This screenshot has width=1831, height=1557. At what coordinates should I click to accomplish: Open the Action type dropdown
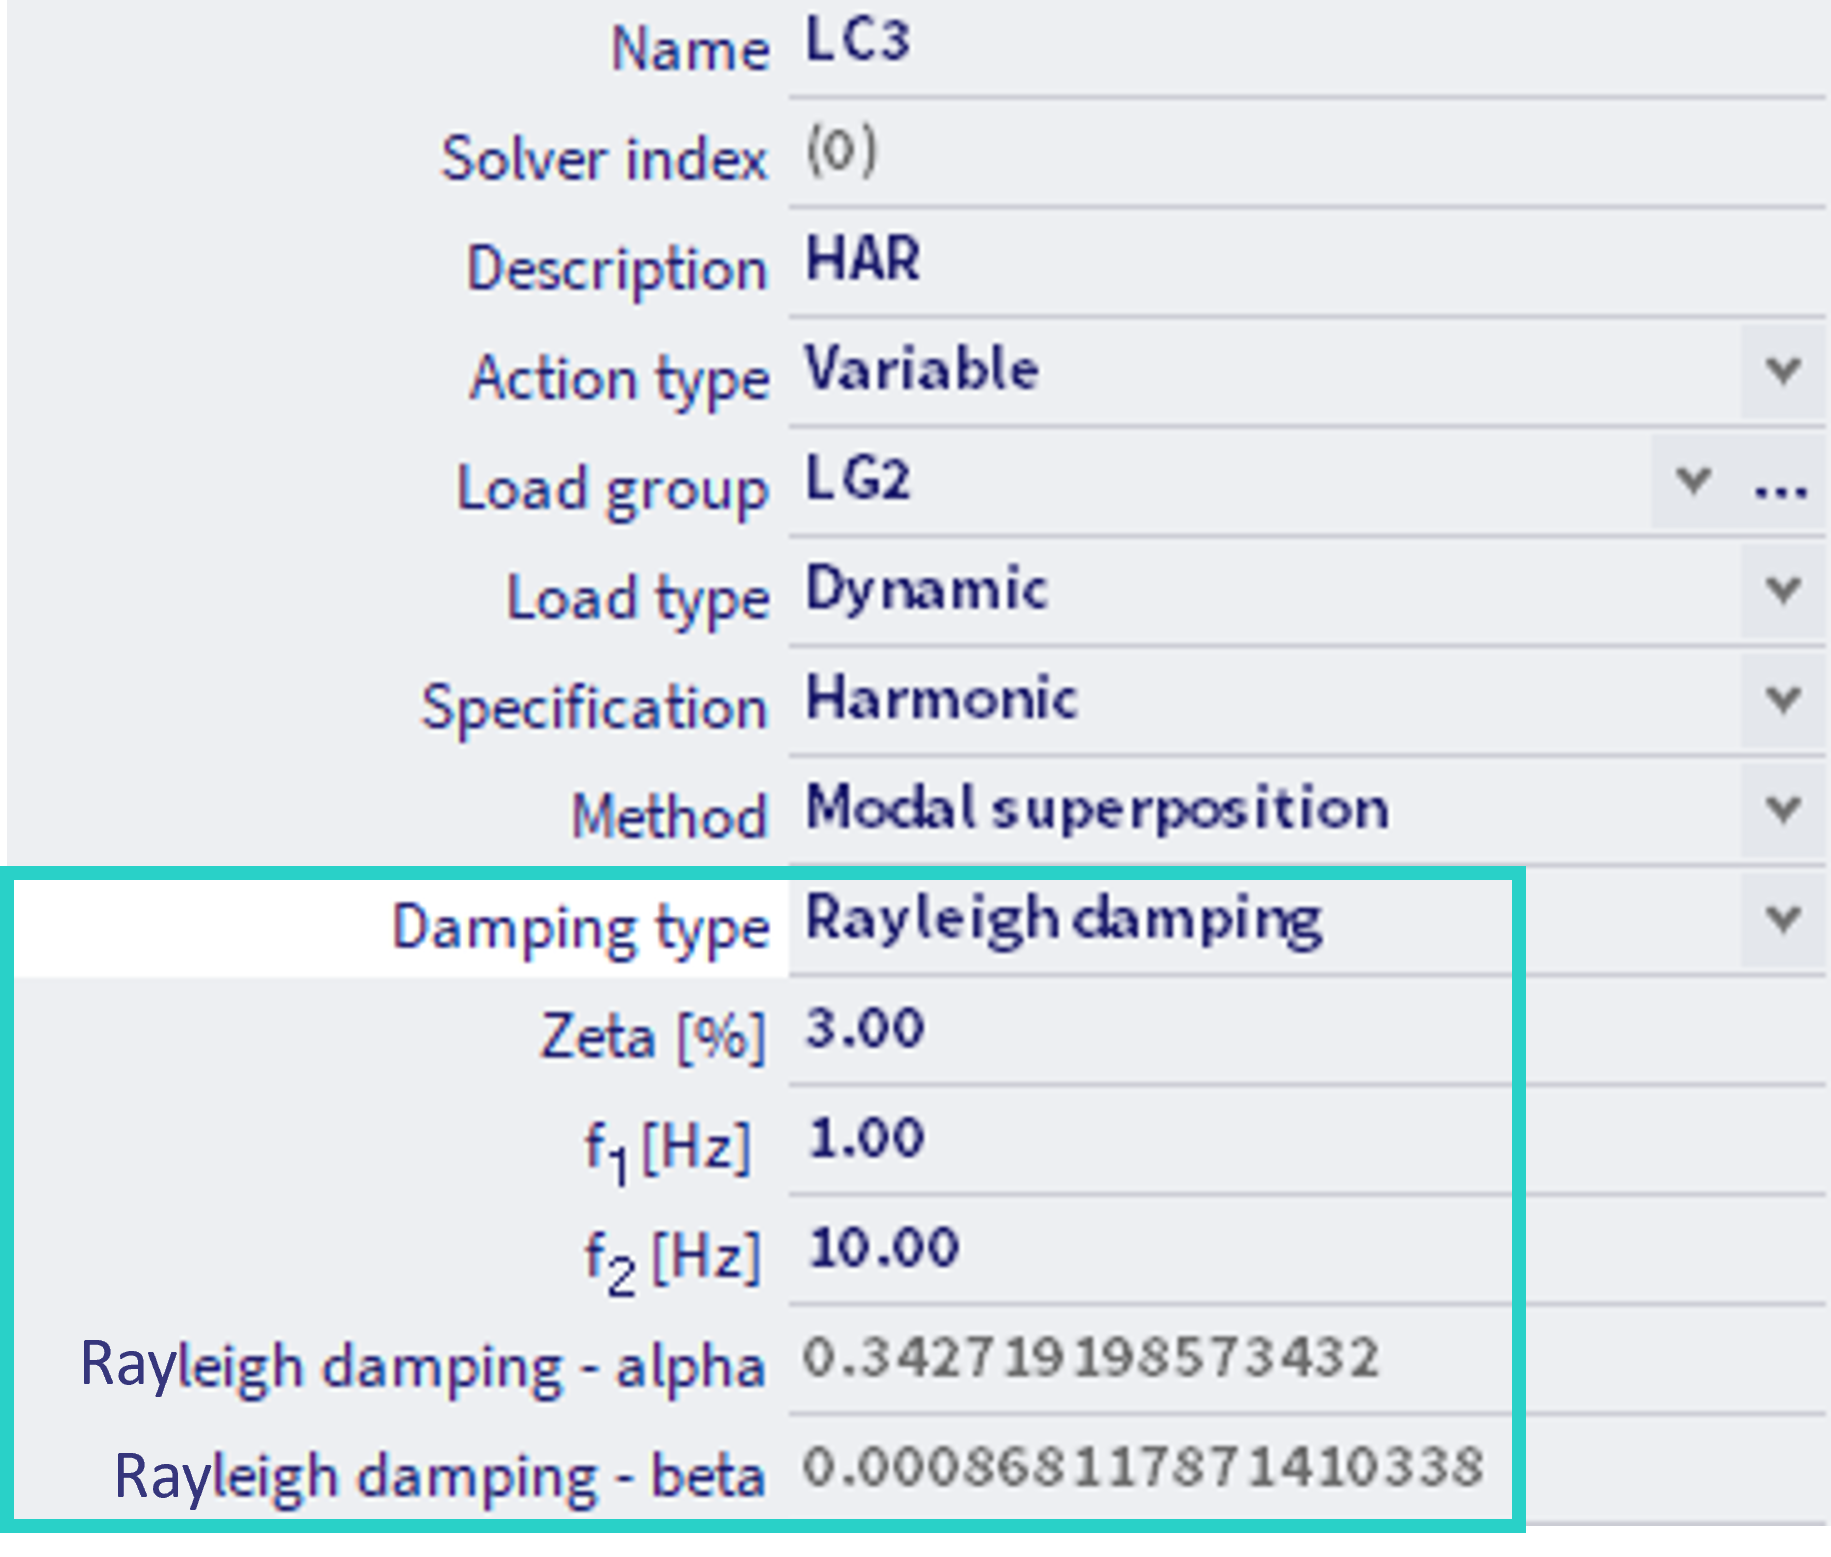tap(1779, 370)
